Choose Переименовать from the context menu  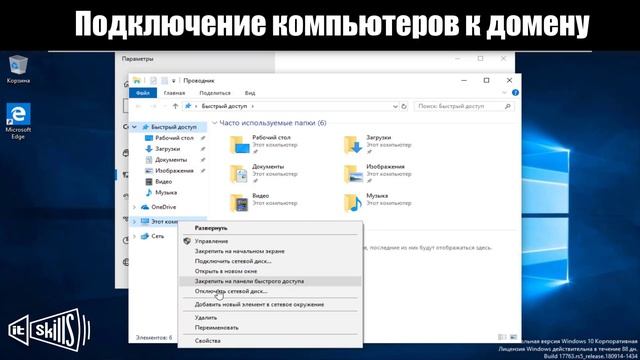270,328
